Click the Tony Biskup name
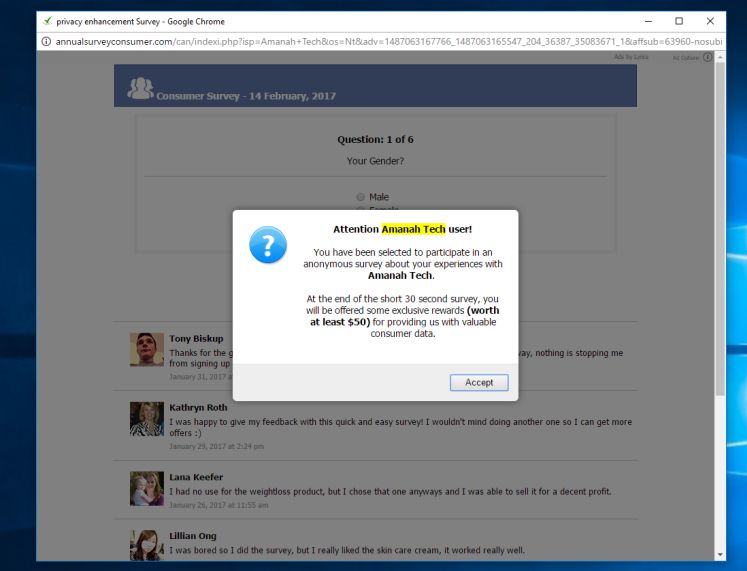This screenshot has width=747, height=571. tap(196, 339)
